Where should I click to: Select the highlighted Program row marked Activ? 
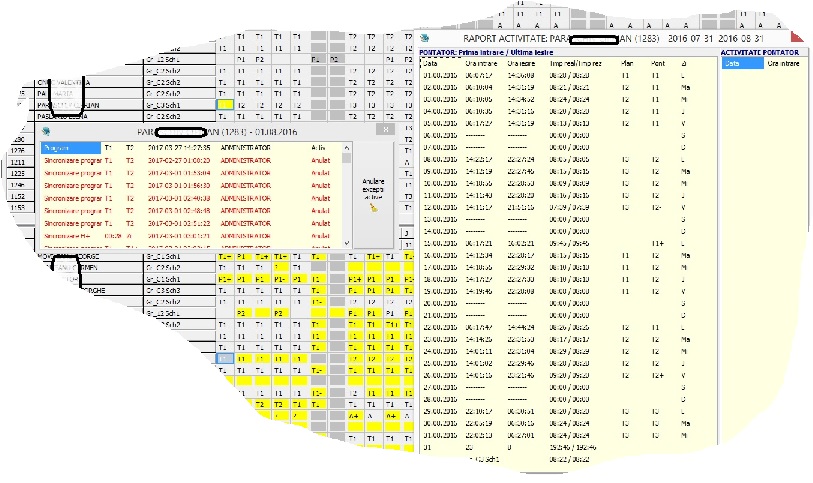point(191,148)
